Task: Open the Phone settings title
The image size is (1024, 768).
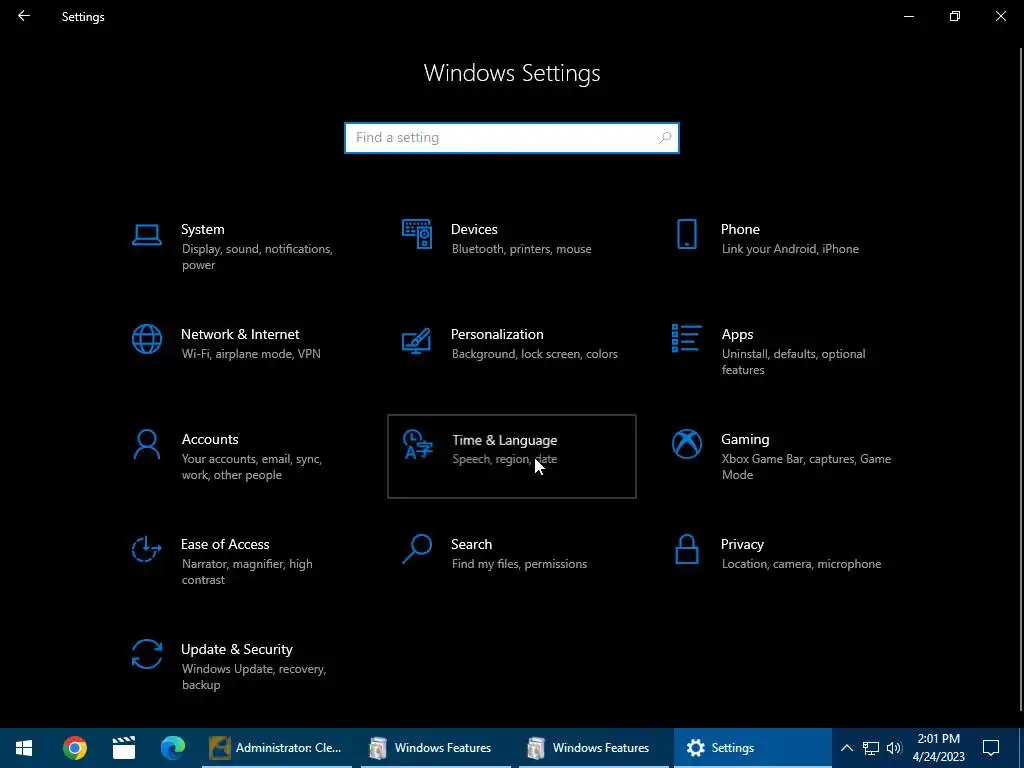Action: click(740, 229)
